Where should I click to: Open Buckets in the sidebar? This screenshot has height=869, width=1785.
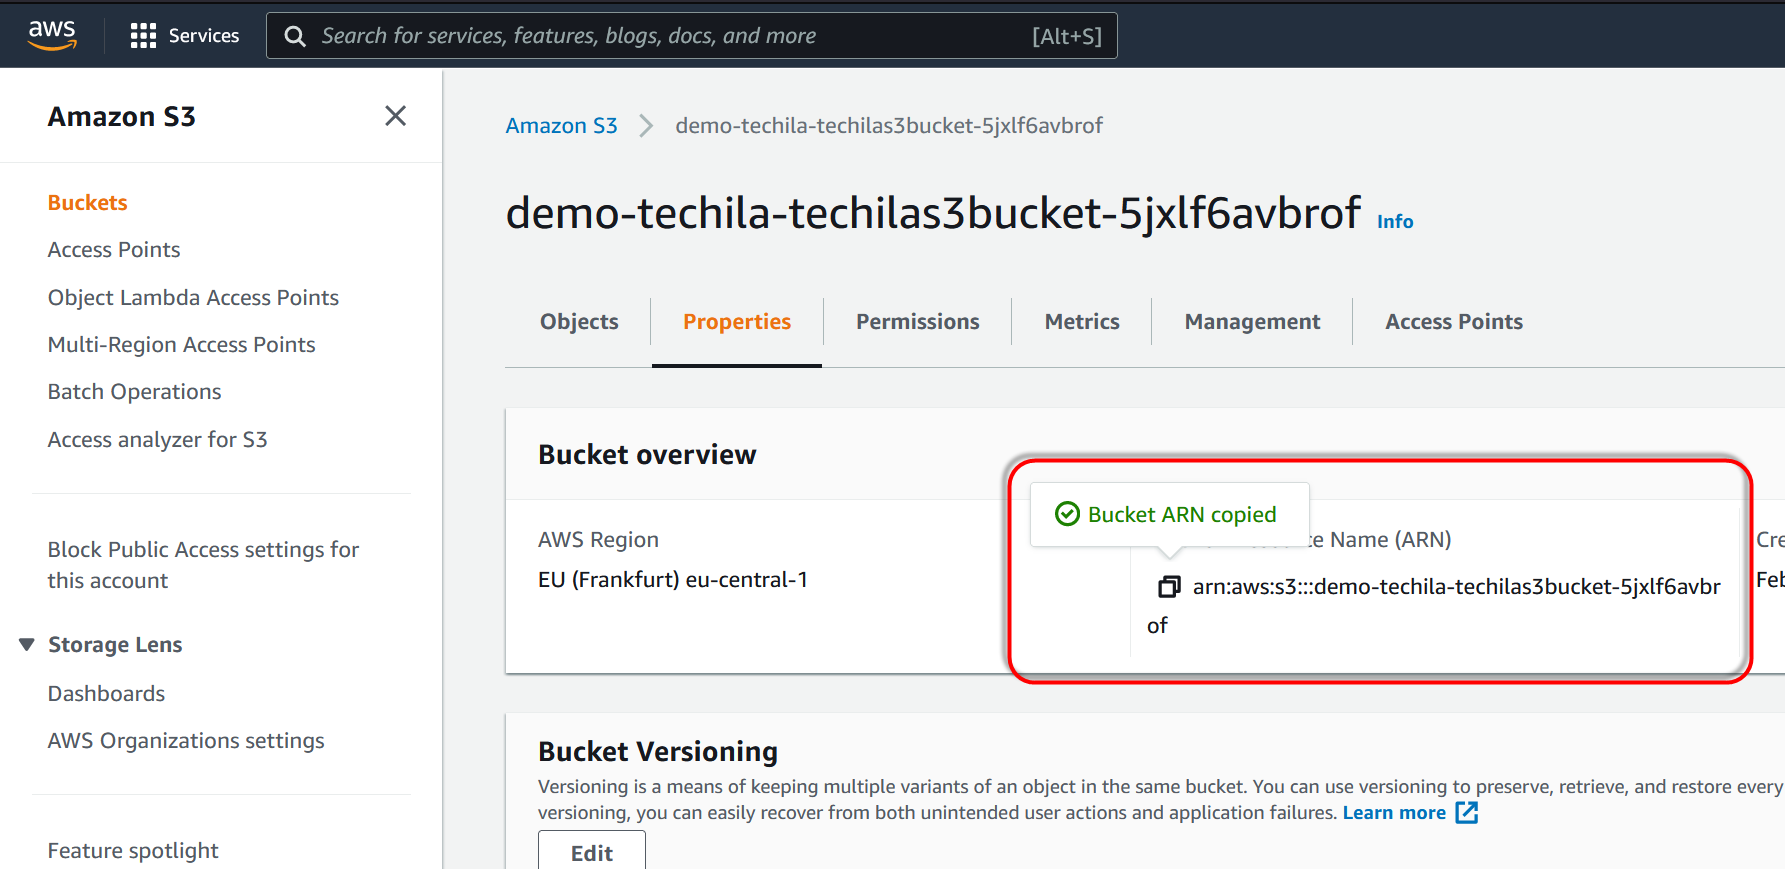(88, 203)
